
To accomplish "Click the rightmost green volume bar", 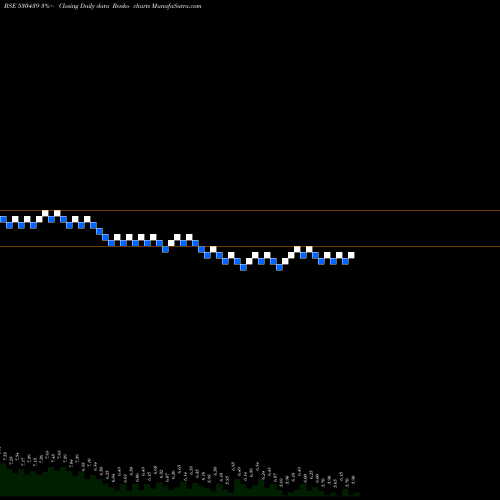I will tap(357, 494).
